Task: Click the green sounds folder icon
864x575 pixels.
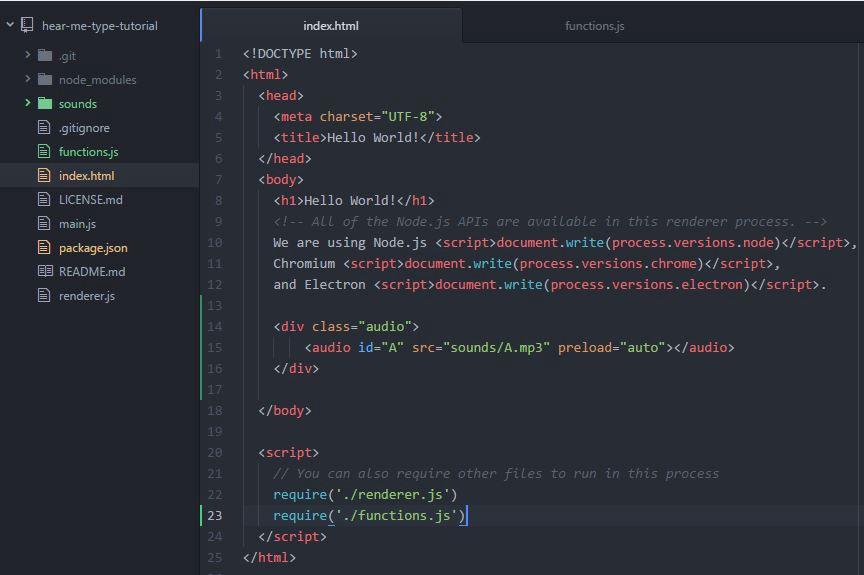Action: (44, 103)
